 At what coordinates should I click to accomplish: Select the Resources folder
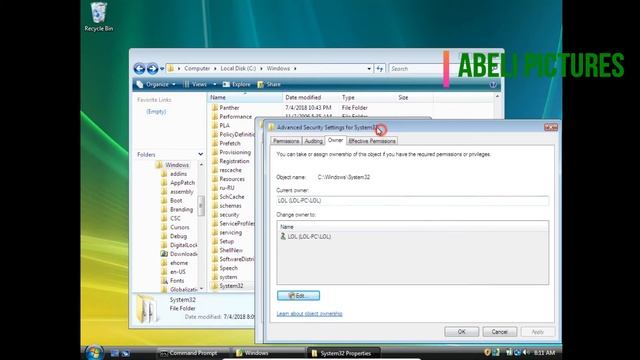click(228, 179)
